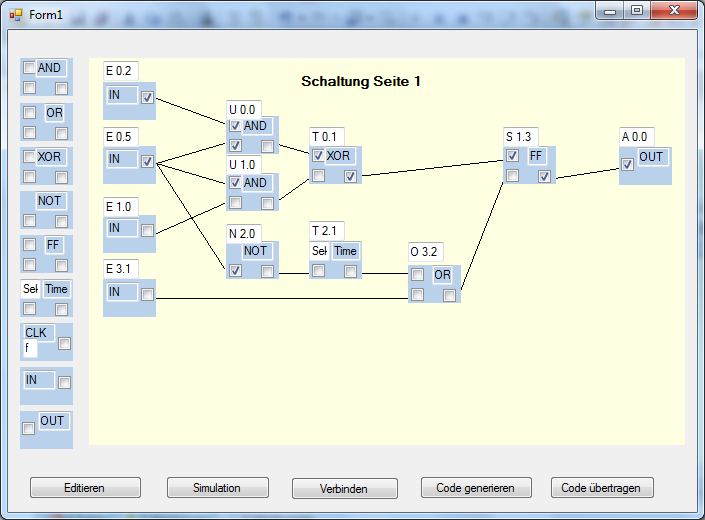Check the box of the palette IN block
Screen dimensions: 705x520
coord(64,382)
